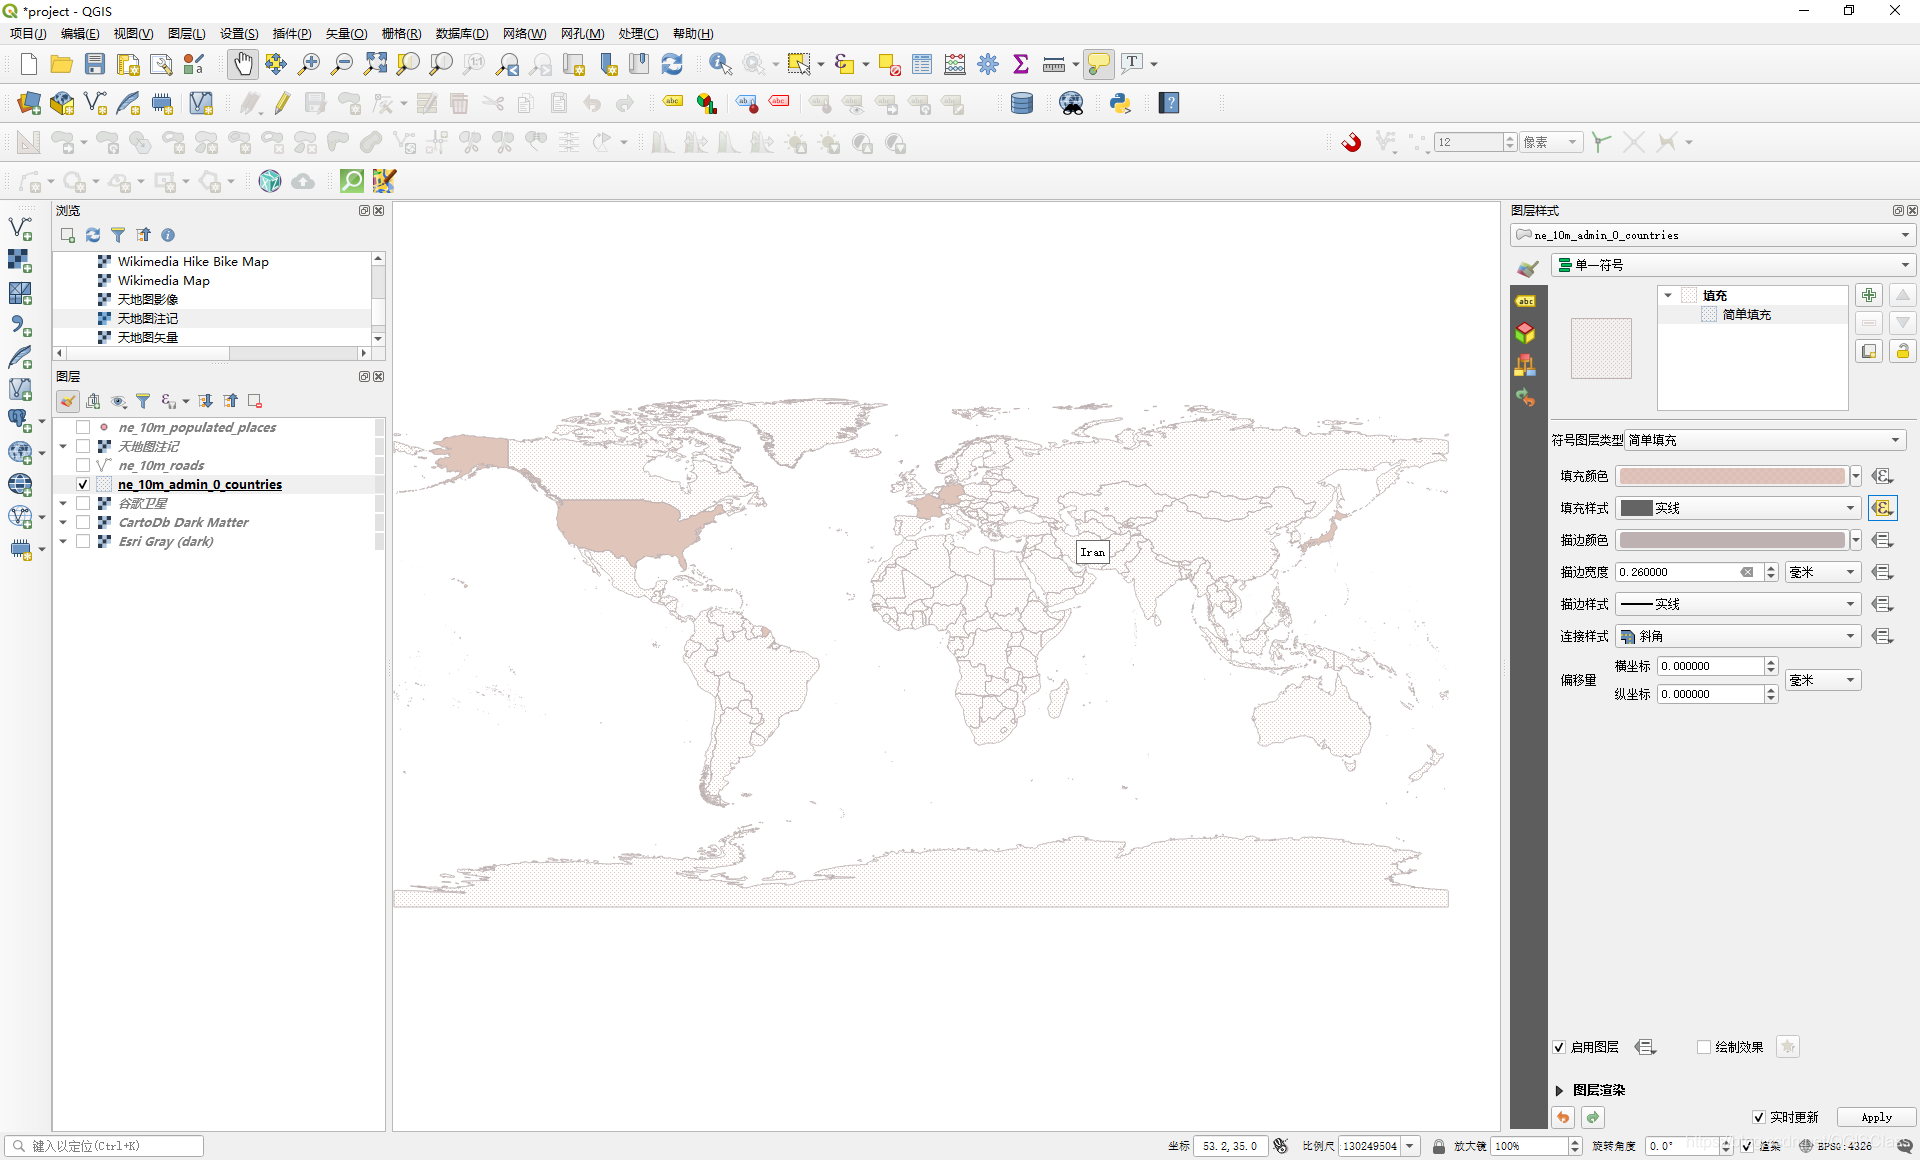Open the 矢量(O) menu
This screenshot has height=1160, width=1920.
pyautogui.click(x=346, y=33)
